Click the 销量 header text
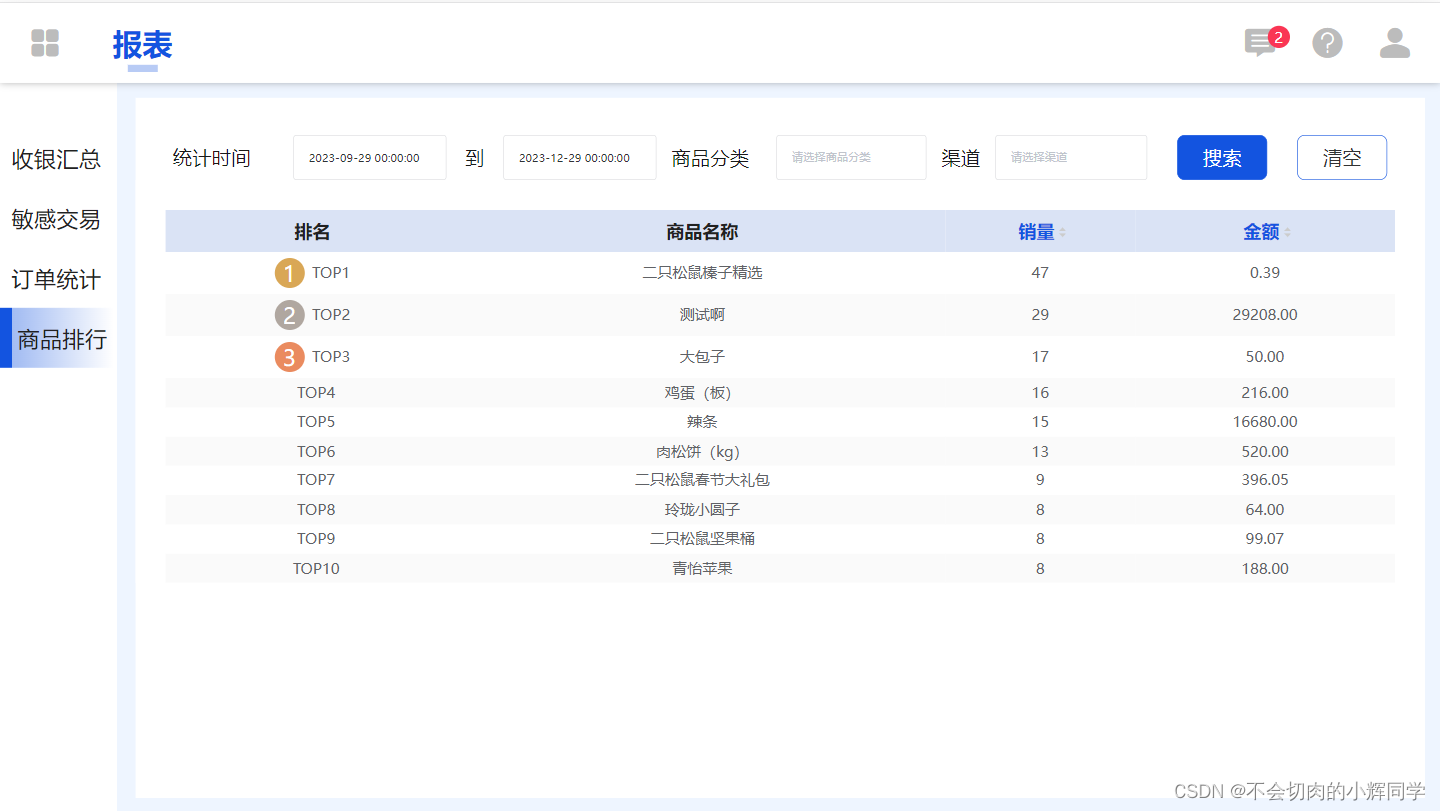This screenshot has height=811, width=1440. coord(1037,232)
